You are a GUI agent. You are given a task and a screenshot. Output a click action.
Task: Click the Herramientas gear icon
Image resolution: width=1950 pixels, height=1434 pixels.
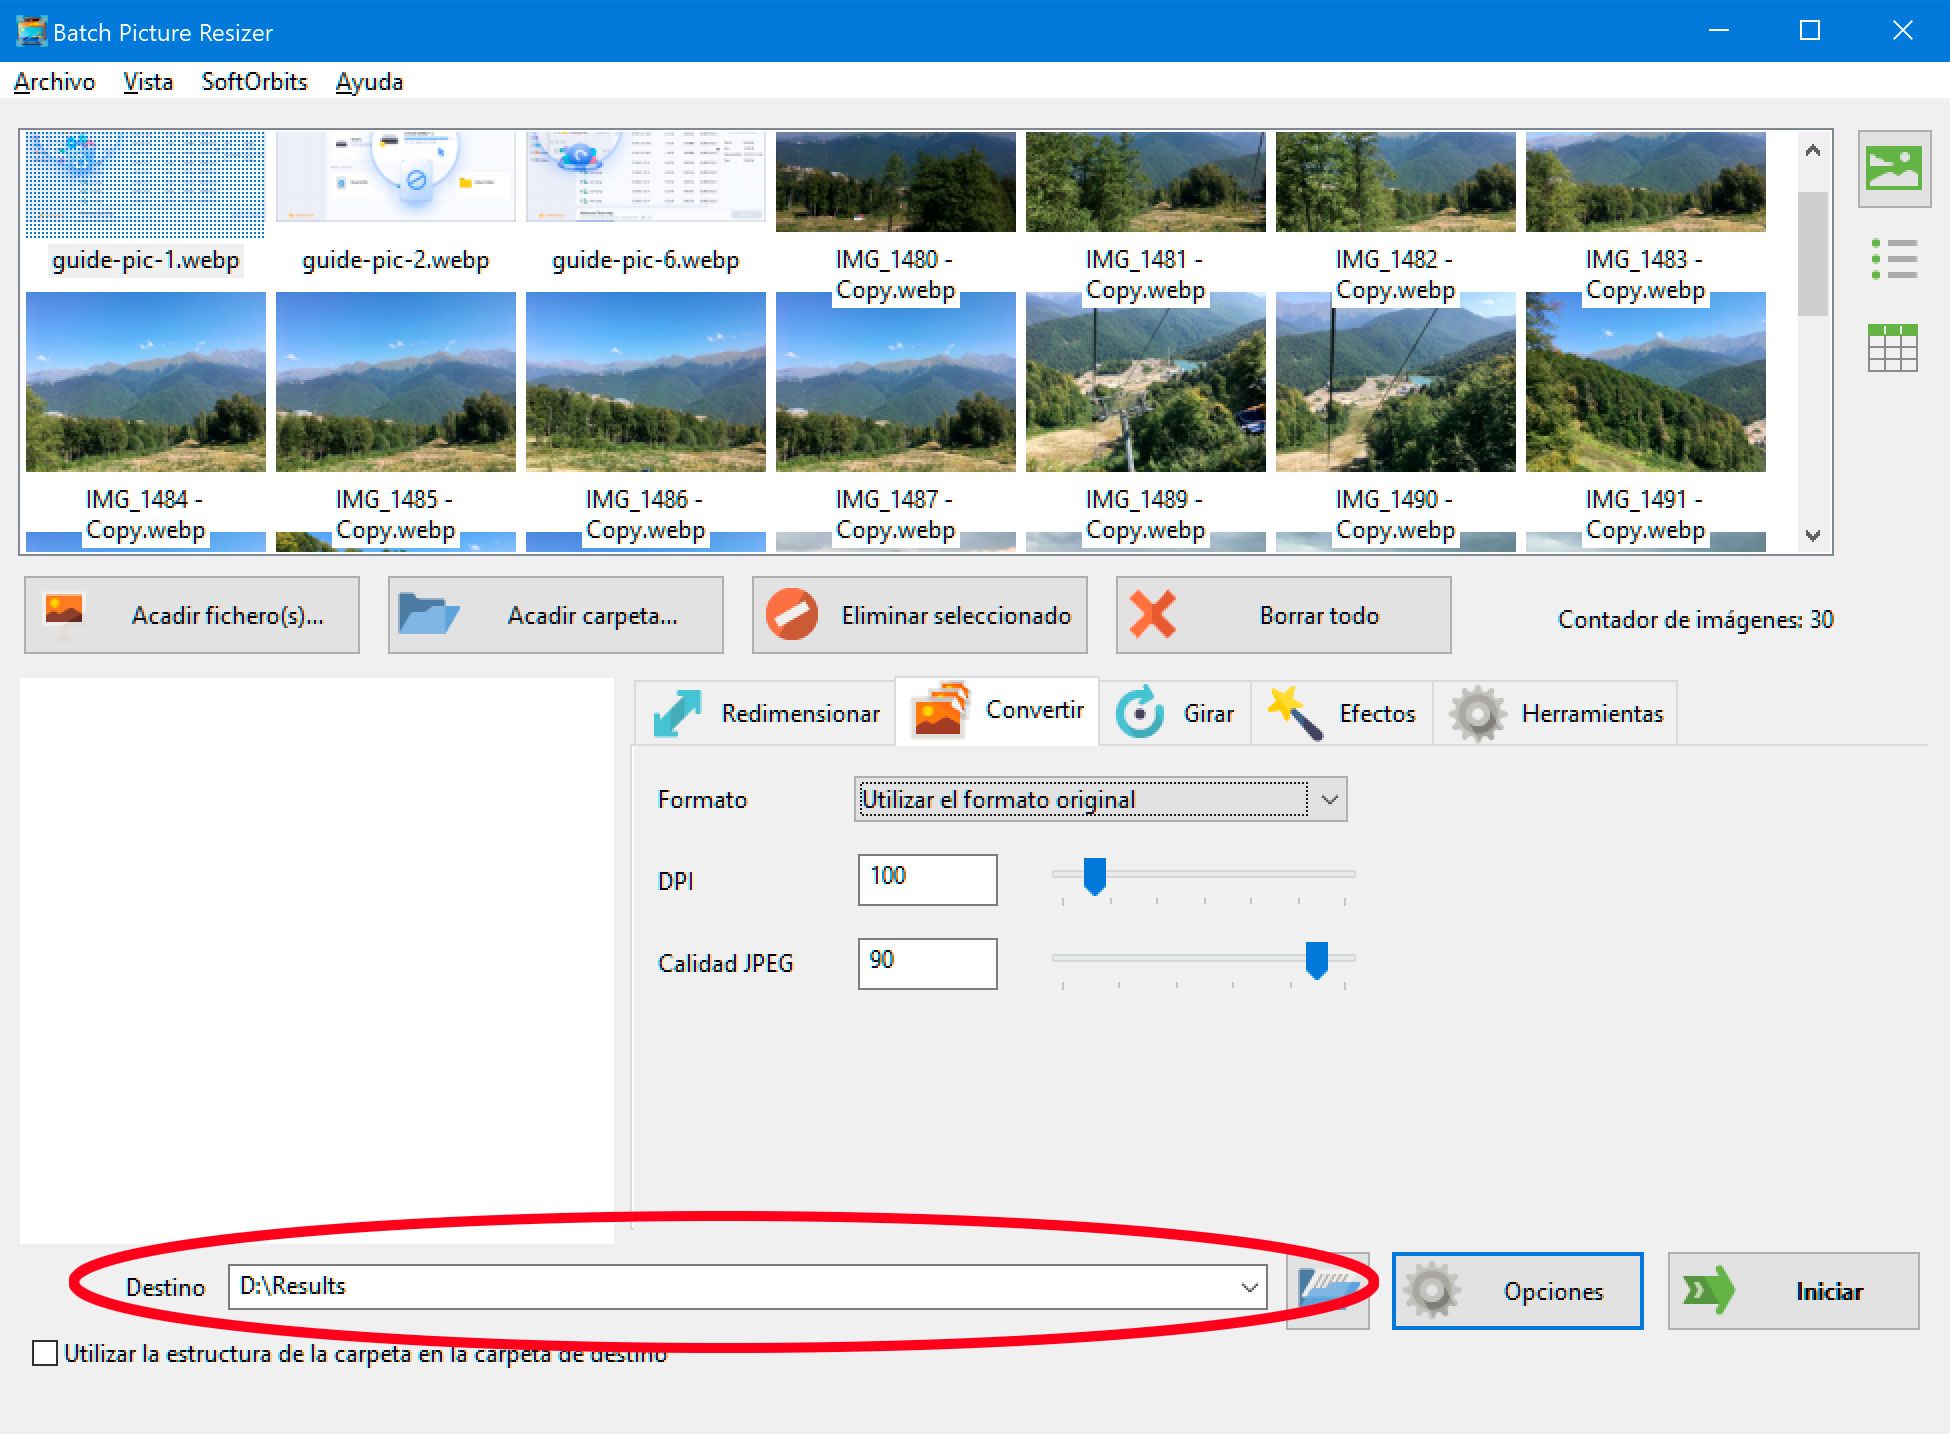(1478, 713)
